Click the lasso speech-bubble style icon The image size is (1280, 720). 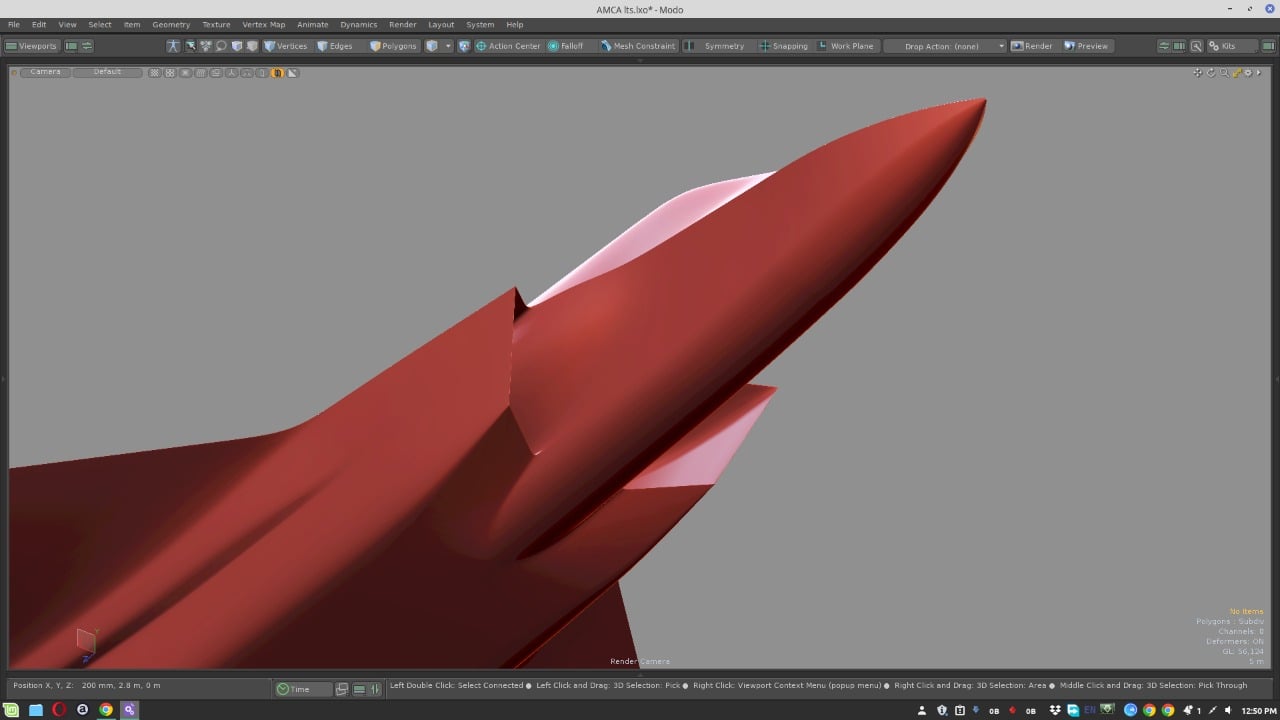(221, 46)
